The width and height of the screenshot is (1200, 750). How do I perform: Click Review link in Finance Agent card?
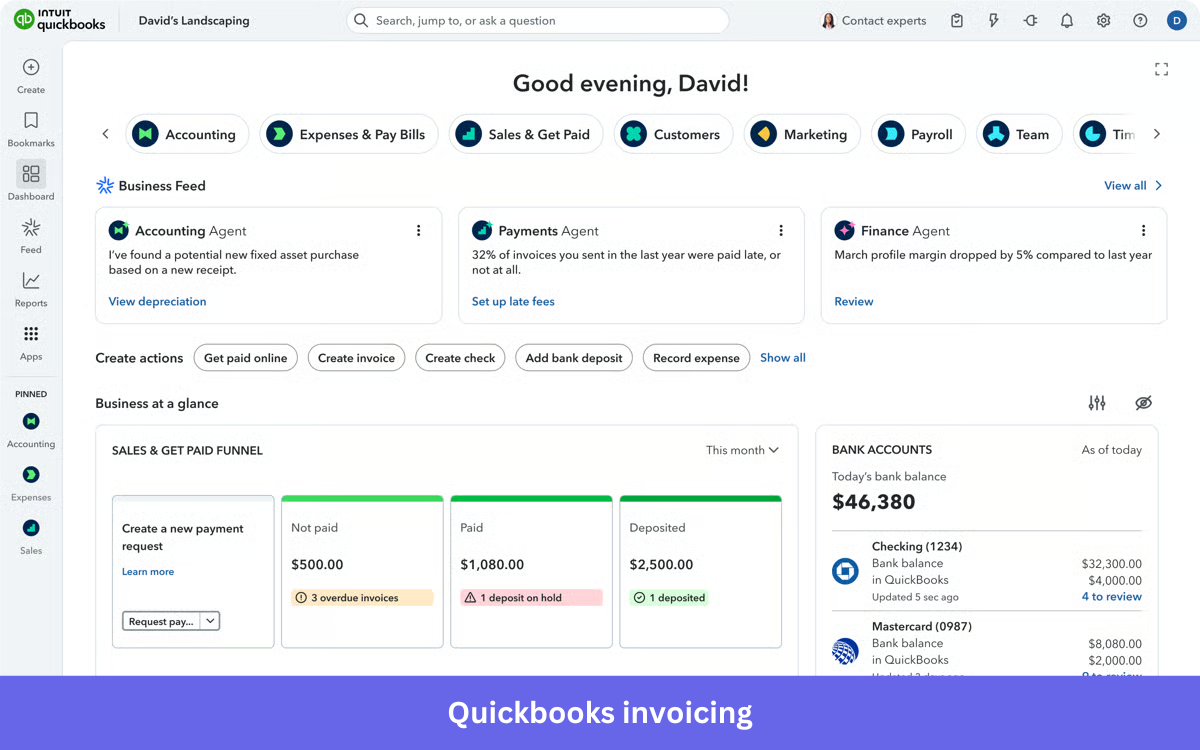(854, 301)
